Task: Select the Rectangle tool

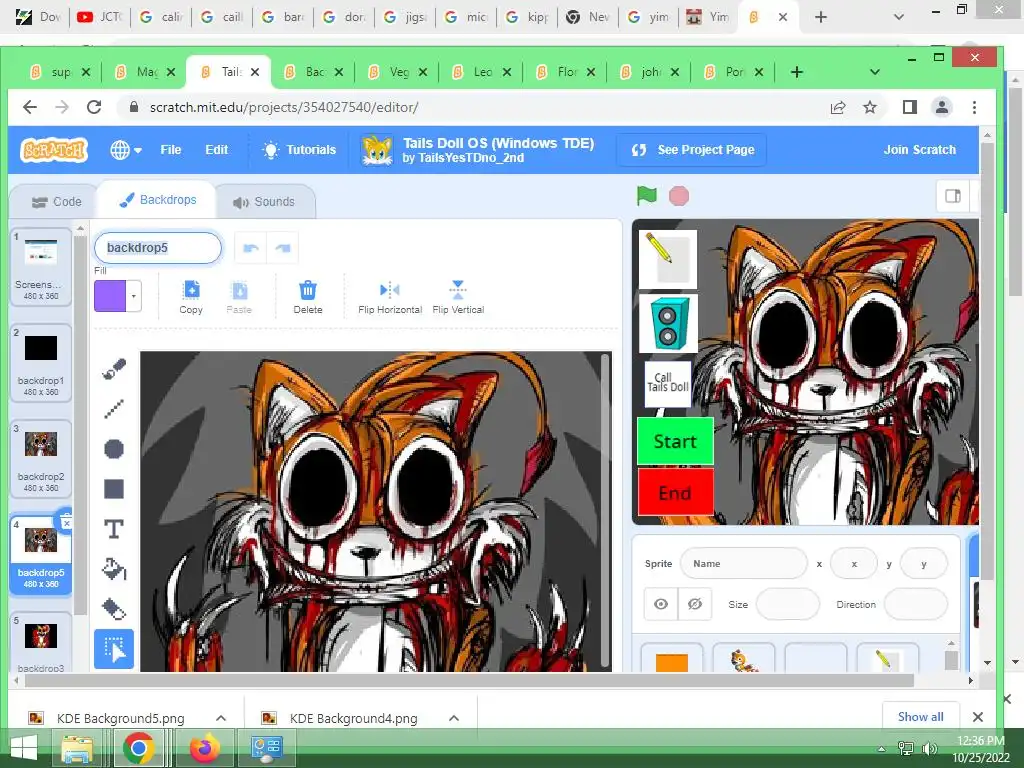Action: 114,488
